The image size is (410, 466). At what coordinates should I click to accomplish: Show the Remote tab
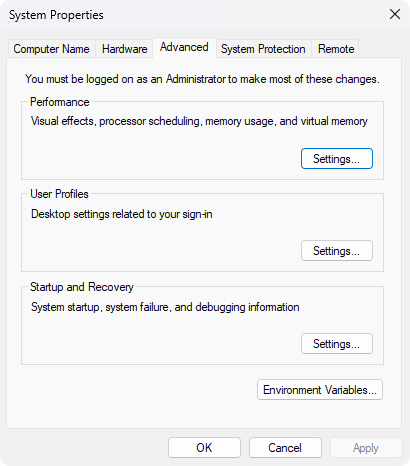pyautogui.click(x=336, y=49)
